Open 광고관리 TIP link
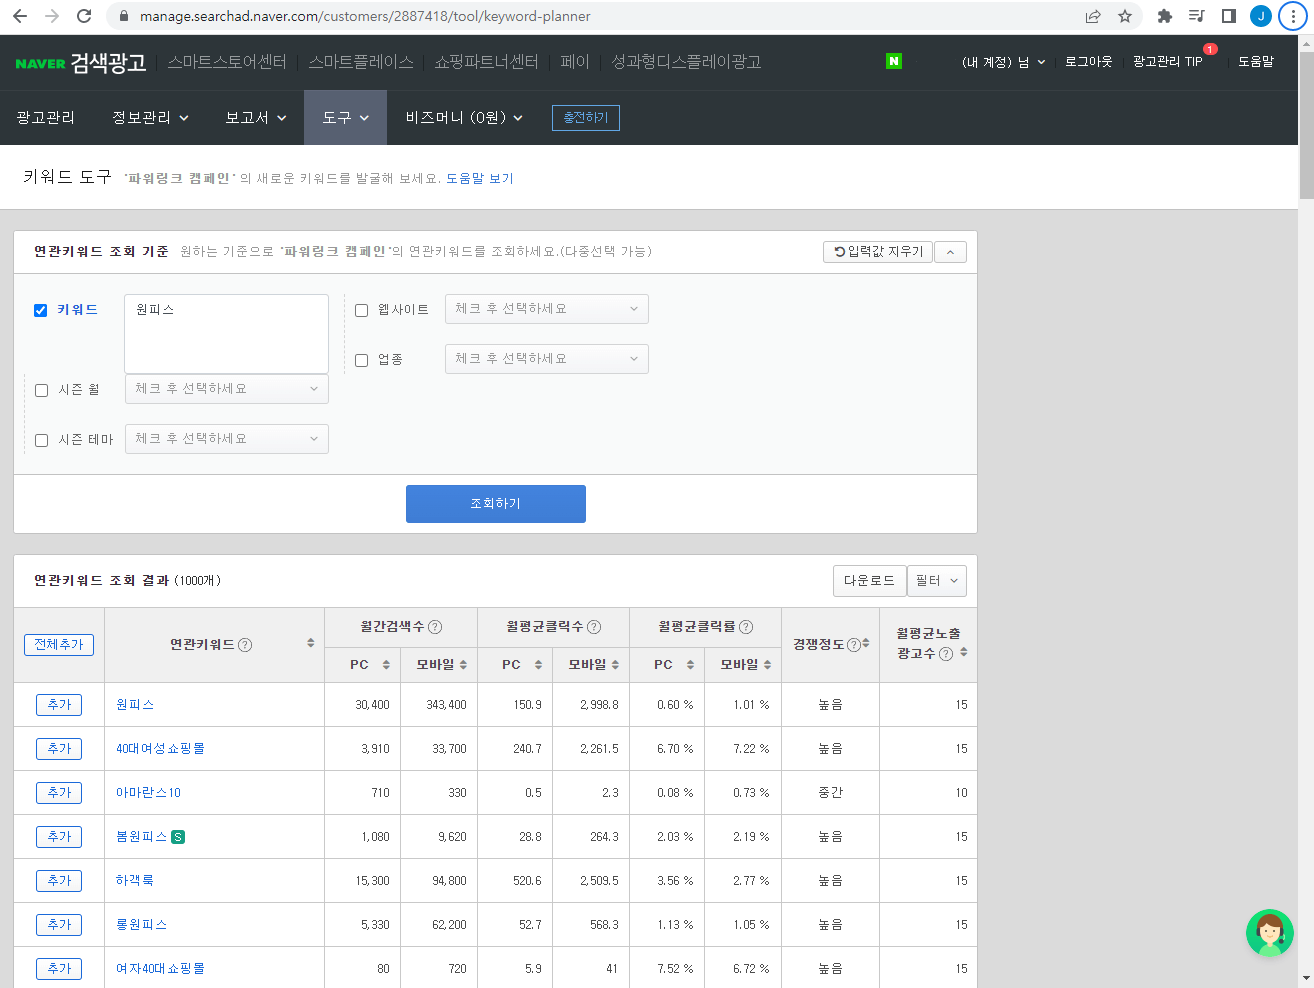 1168,62
